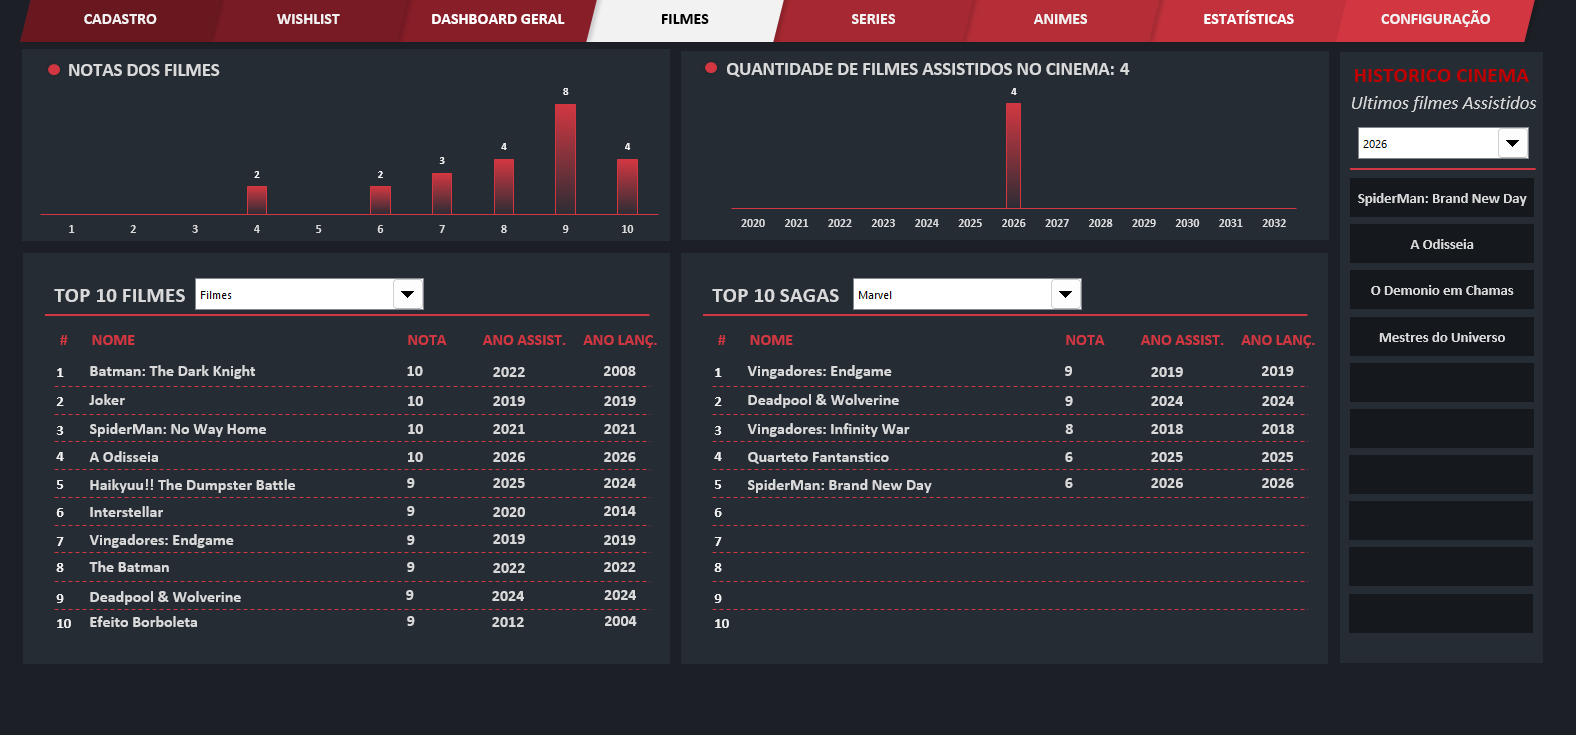
Task: Click Haikyuu!! The Dumpster Battle
Action: 192,485
